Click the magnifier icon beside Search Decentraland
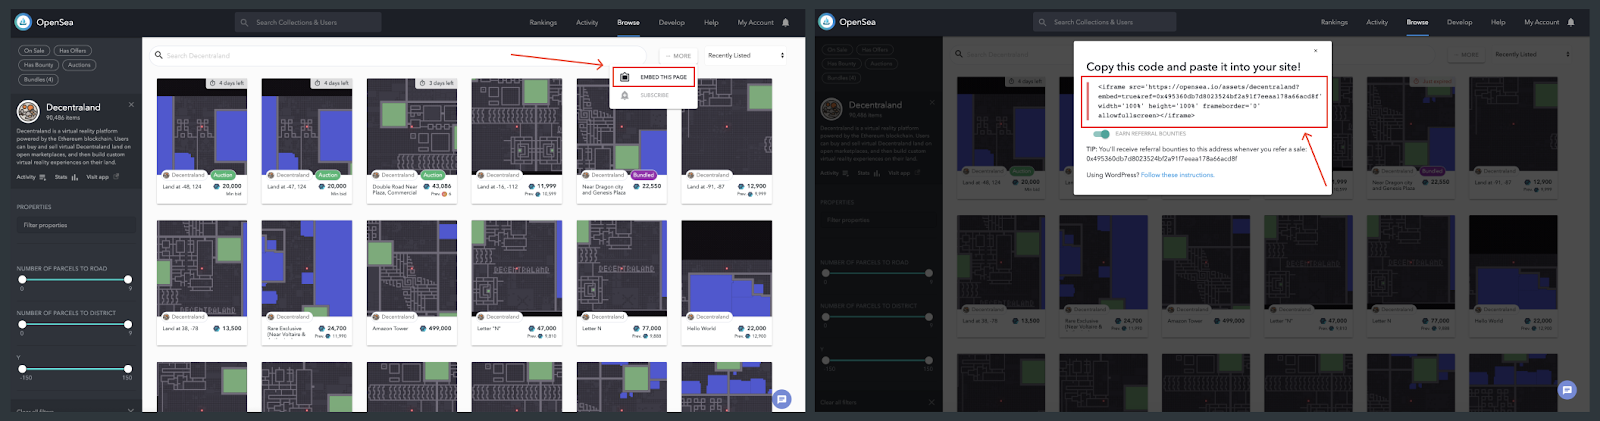 158,55
